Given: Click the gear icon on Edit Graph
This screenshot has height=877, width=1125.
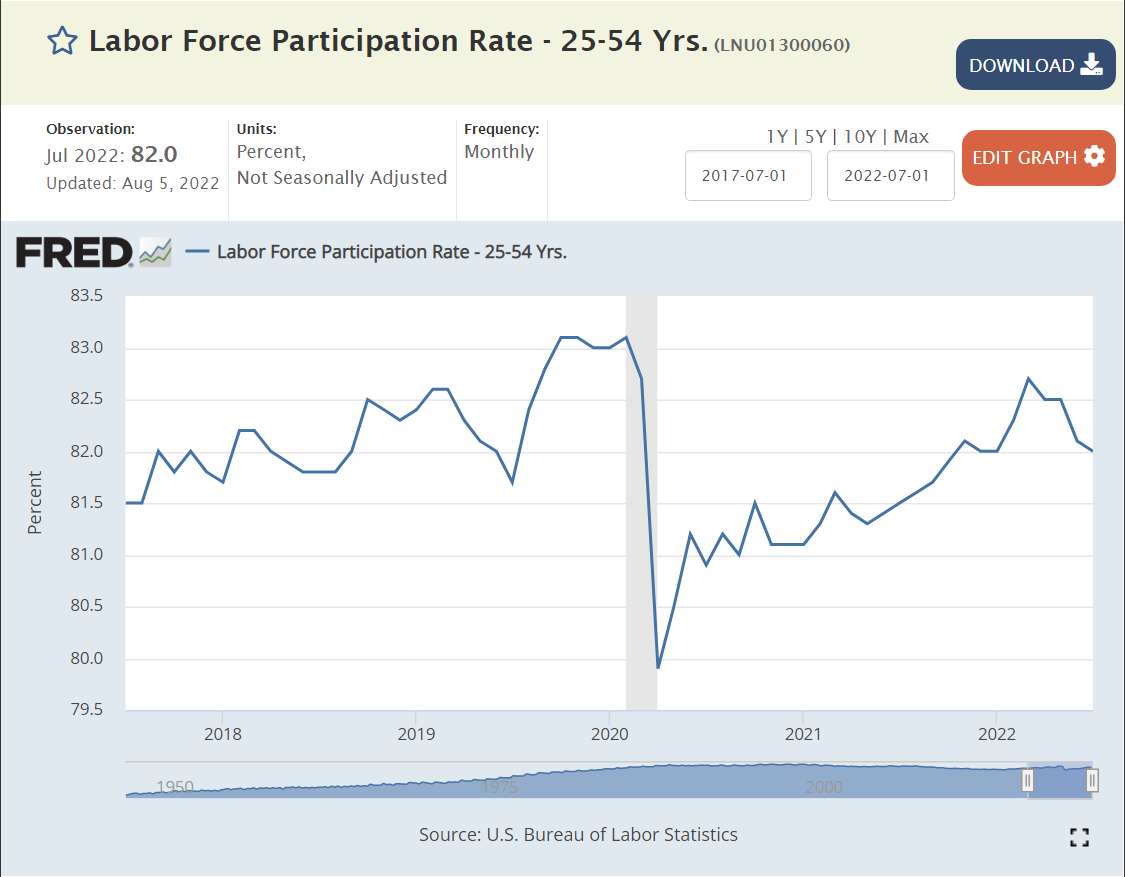Looking at the screenshot, I should click(1094, 157).
